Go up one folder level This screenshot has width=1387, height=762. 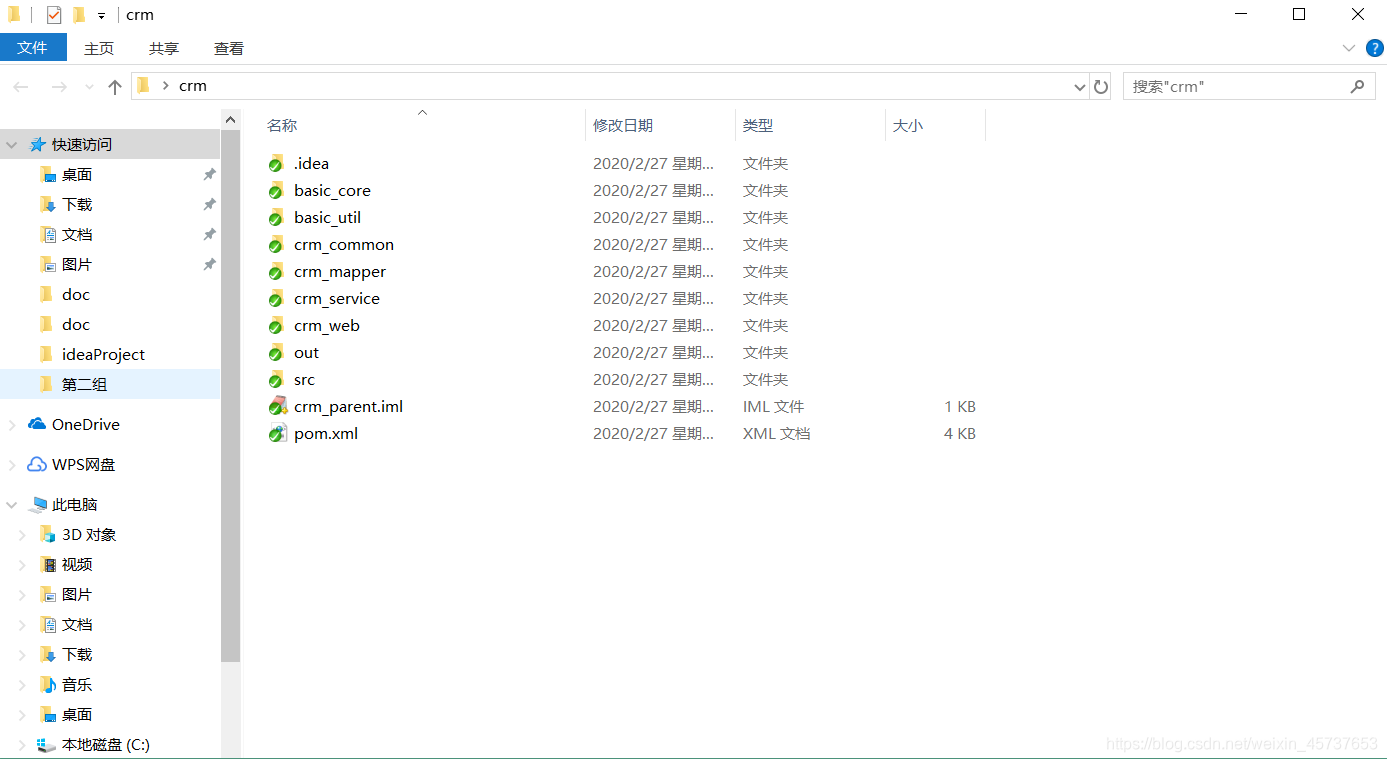114,87
